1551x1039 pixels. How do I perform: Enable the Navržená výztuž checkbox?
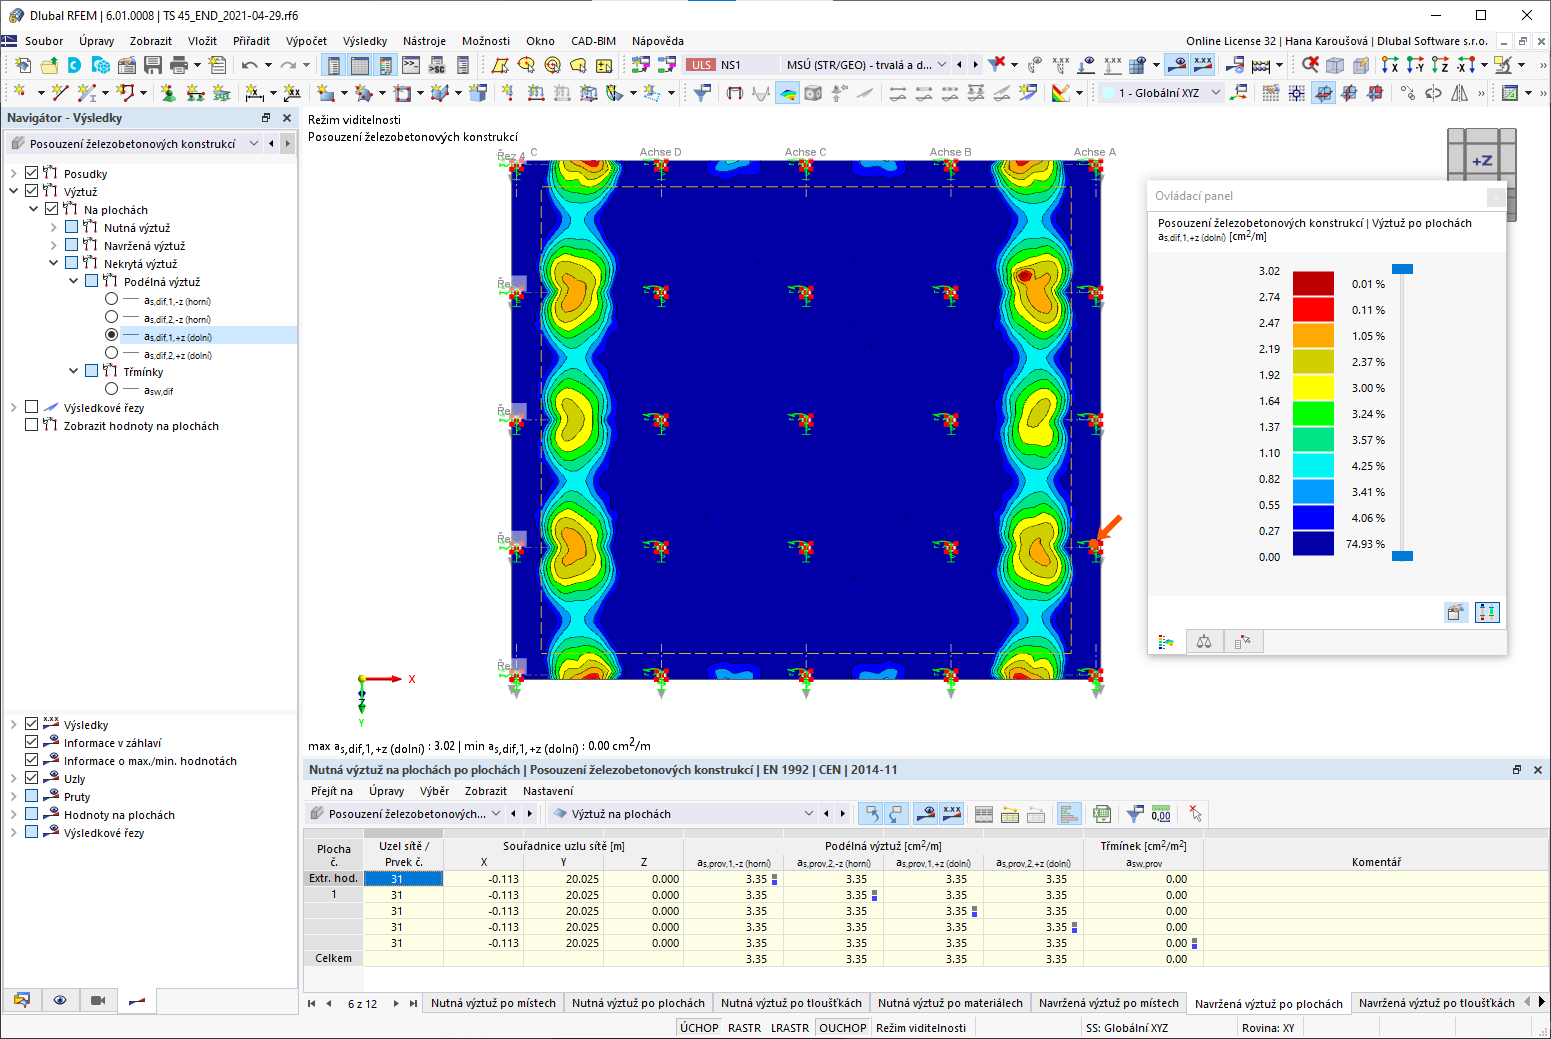click(x=72, y=245)
